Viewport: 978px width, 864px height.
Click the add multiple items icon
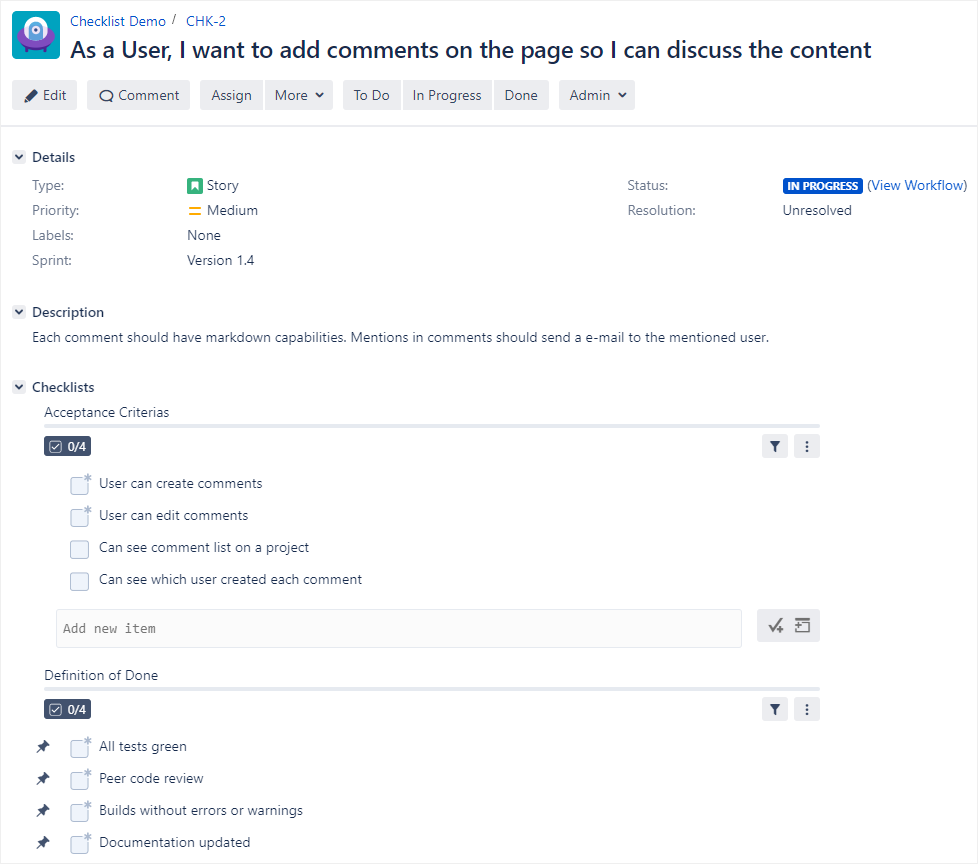point(799,625)
